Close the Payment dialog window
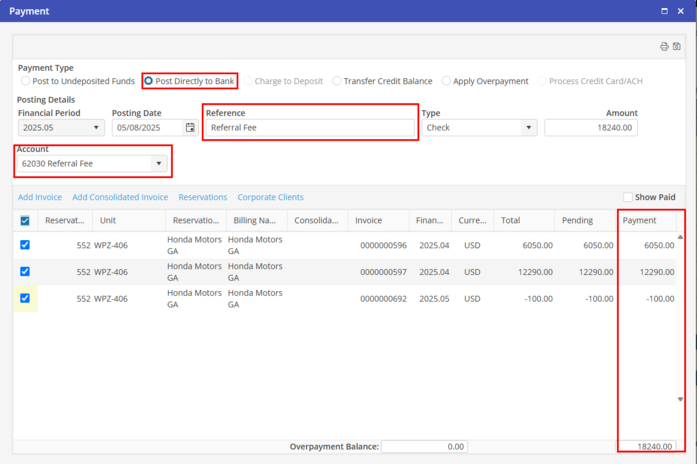Image resolution: width=697 pixels, height=464 pixels. tap(681, 11)
